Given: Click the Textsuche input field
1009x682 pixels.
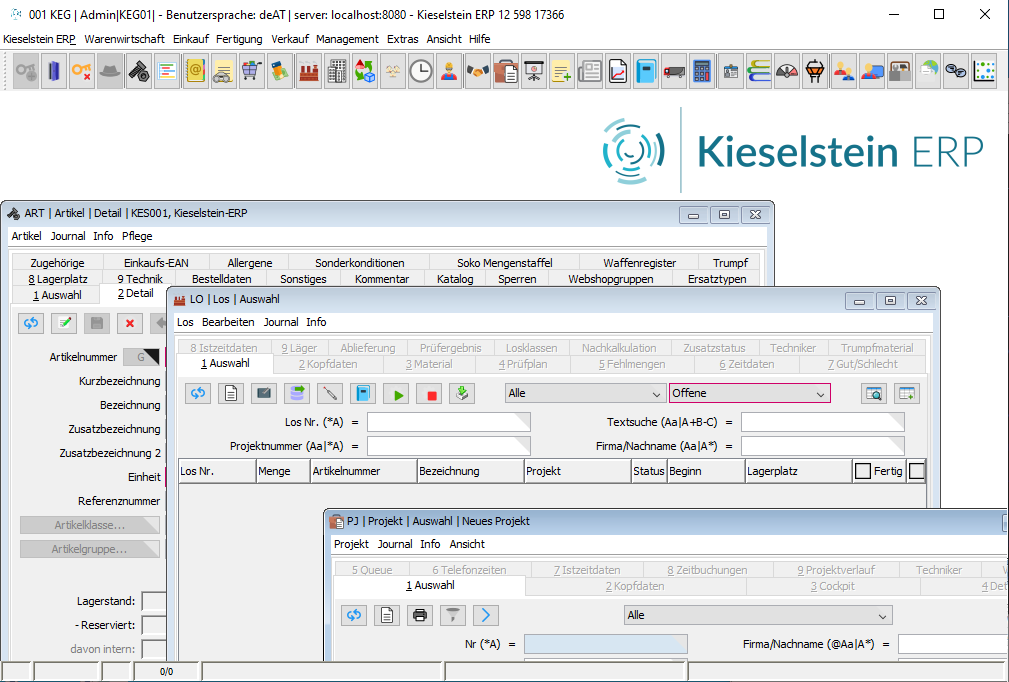Looking at the screenshot, I should tap(822, 422).
